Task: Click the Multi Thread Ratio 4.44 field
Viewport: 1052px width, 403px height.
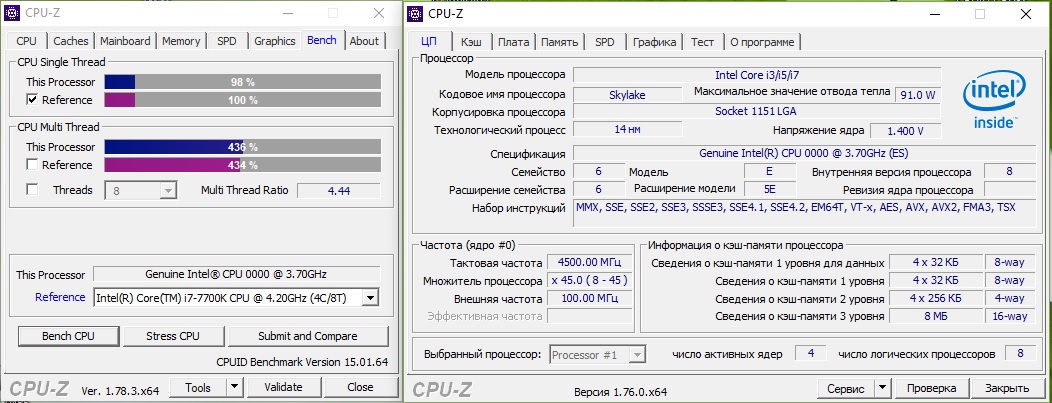Action: pyautogui.click(x=339, y=190)
